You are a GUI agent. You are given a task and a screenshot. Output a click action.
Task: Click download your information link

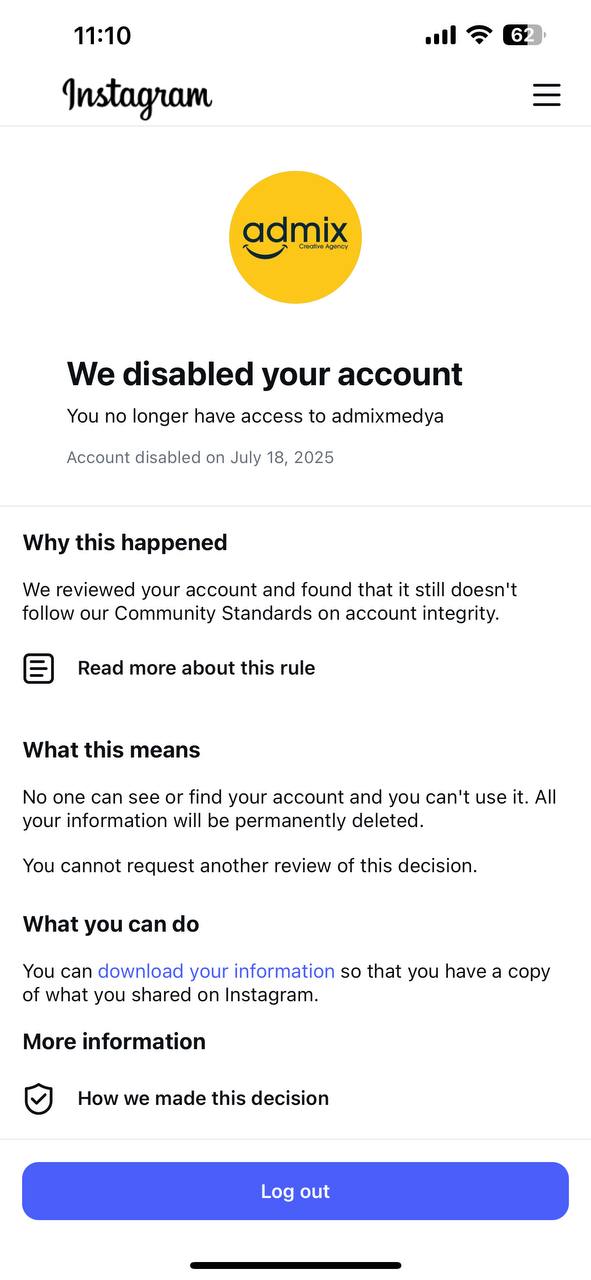click(x=216, y=971)
